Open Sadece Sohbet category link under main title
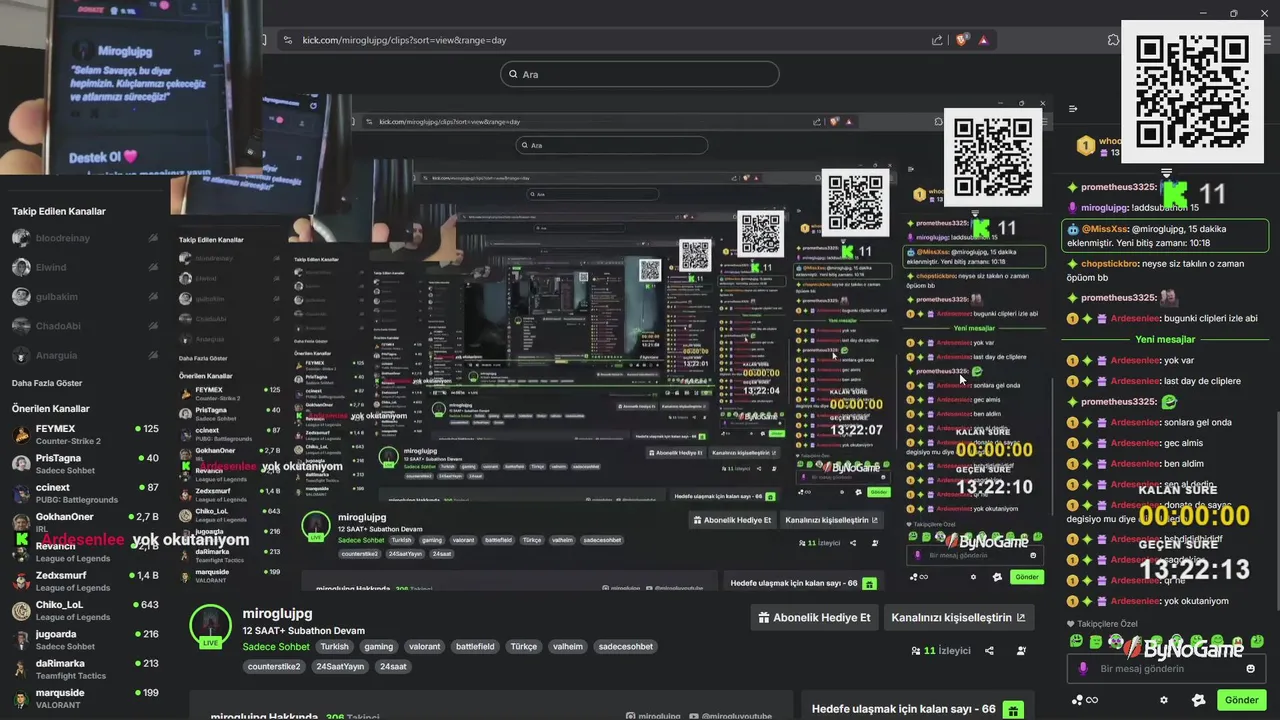 (x=276, y=646)
